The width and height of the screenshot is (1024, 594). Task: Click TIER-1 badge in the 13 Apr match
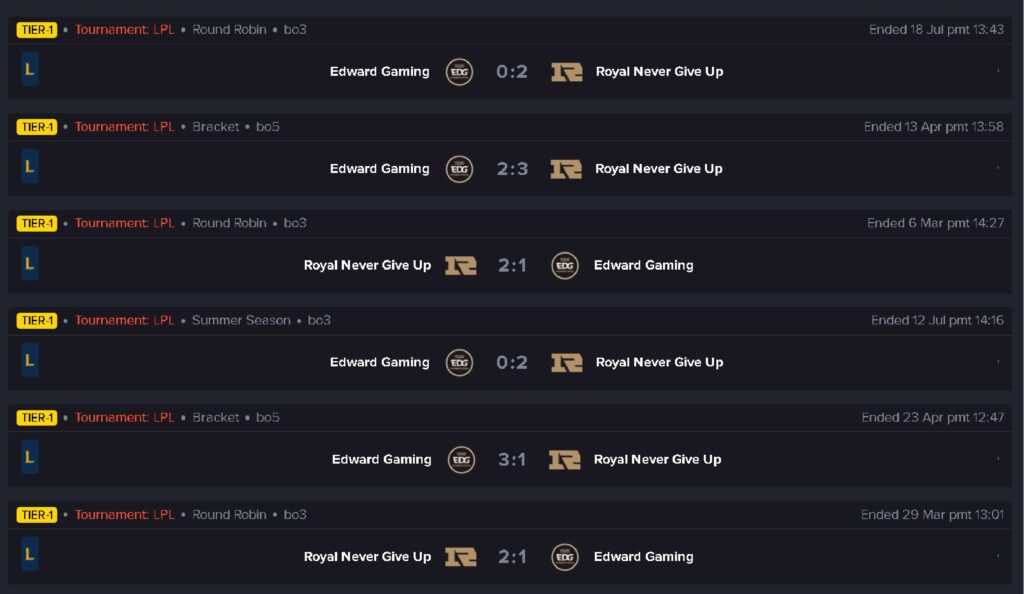(x=37, y=127)
